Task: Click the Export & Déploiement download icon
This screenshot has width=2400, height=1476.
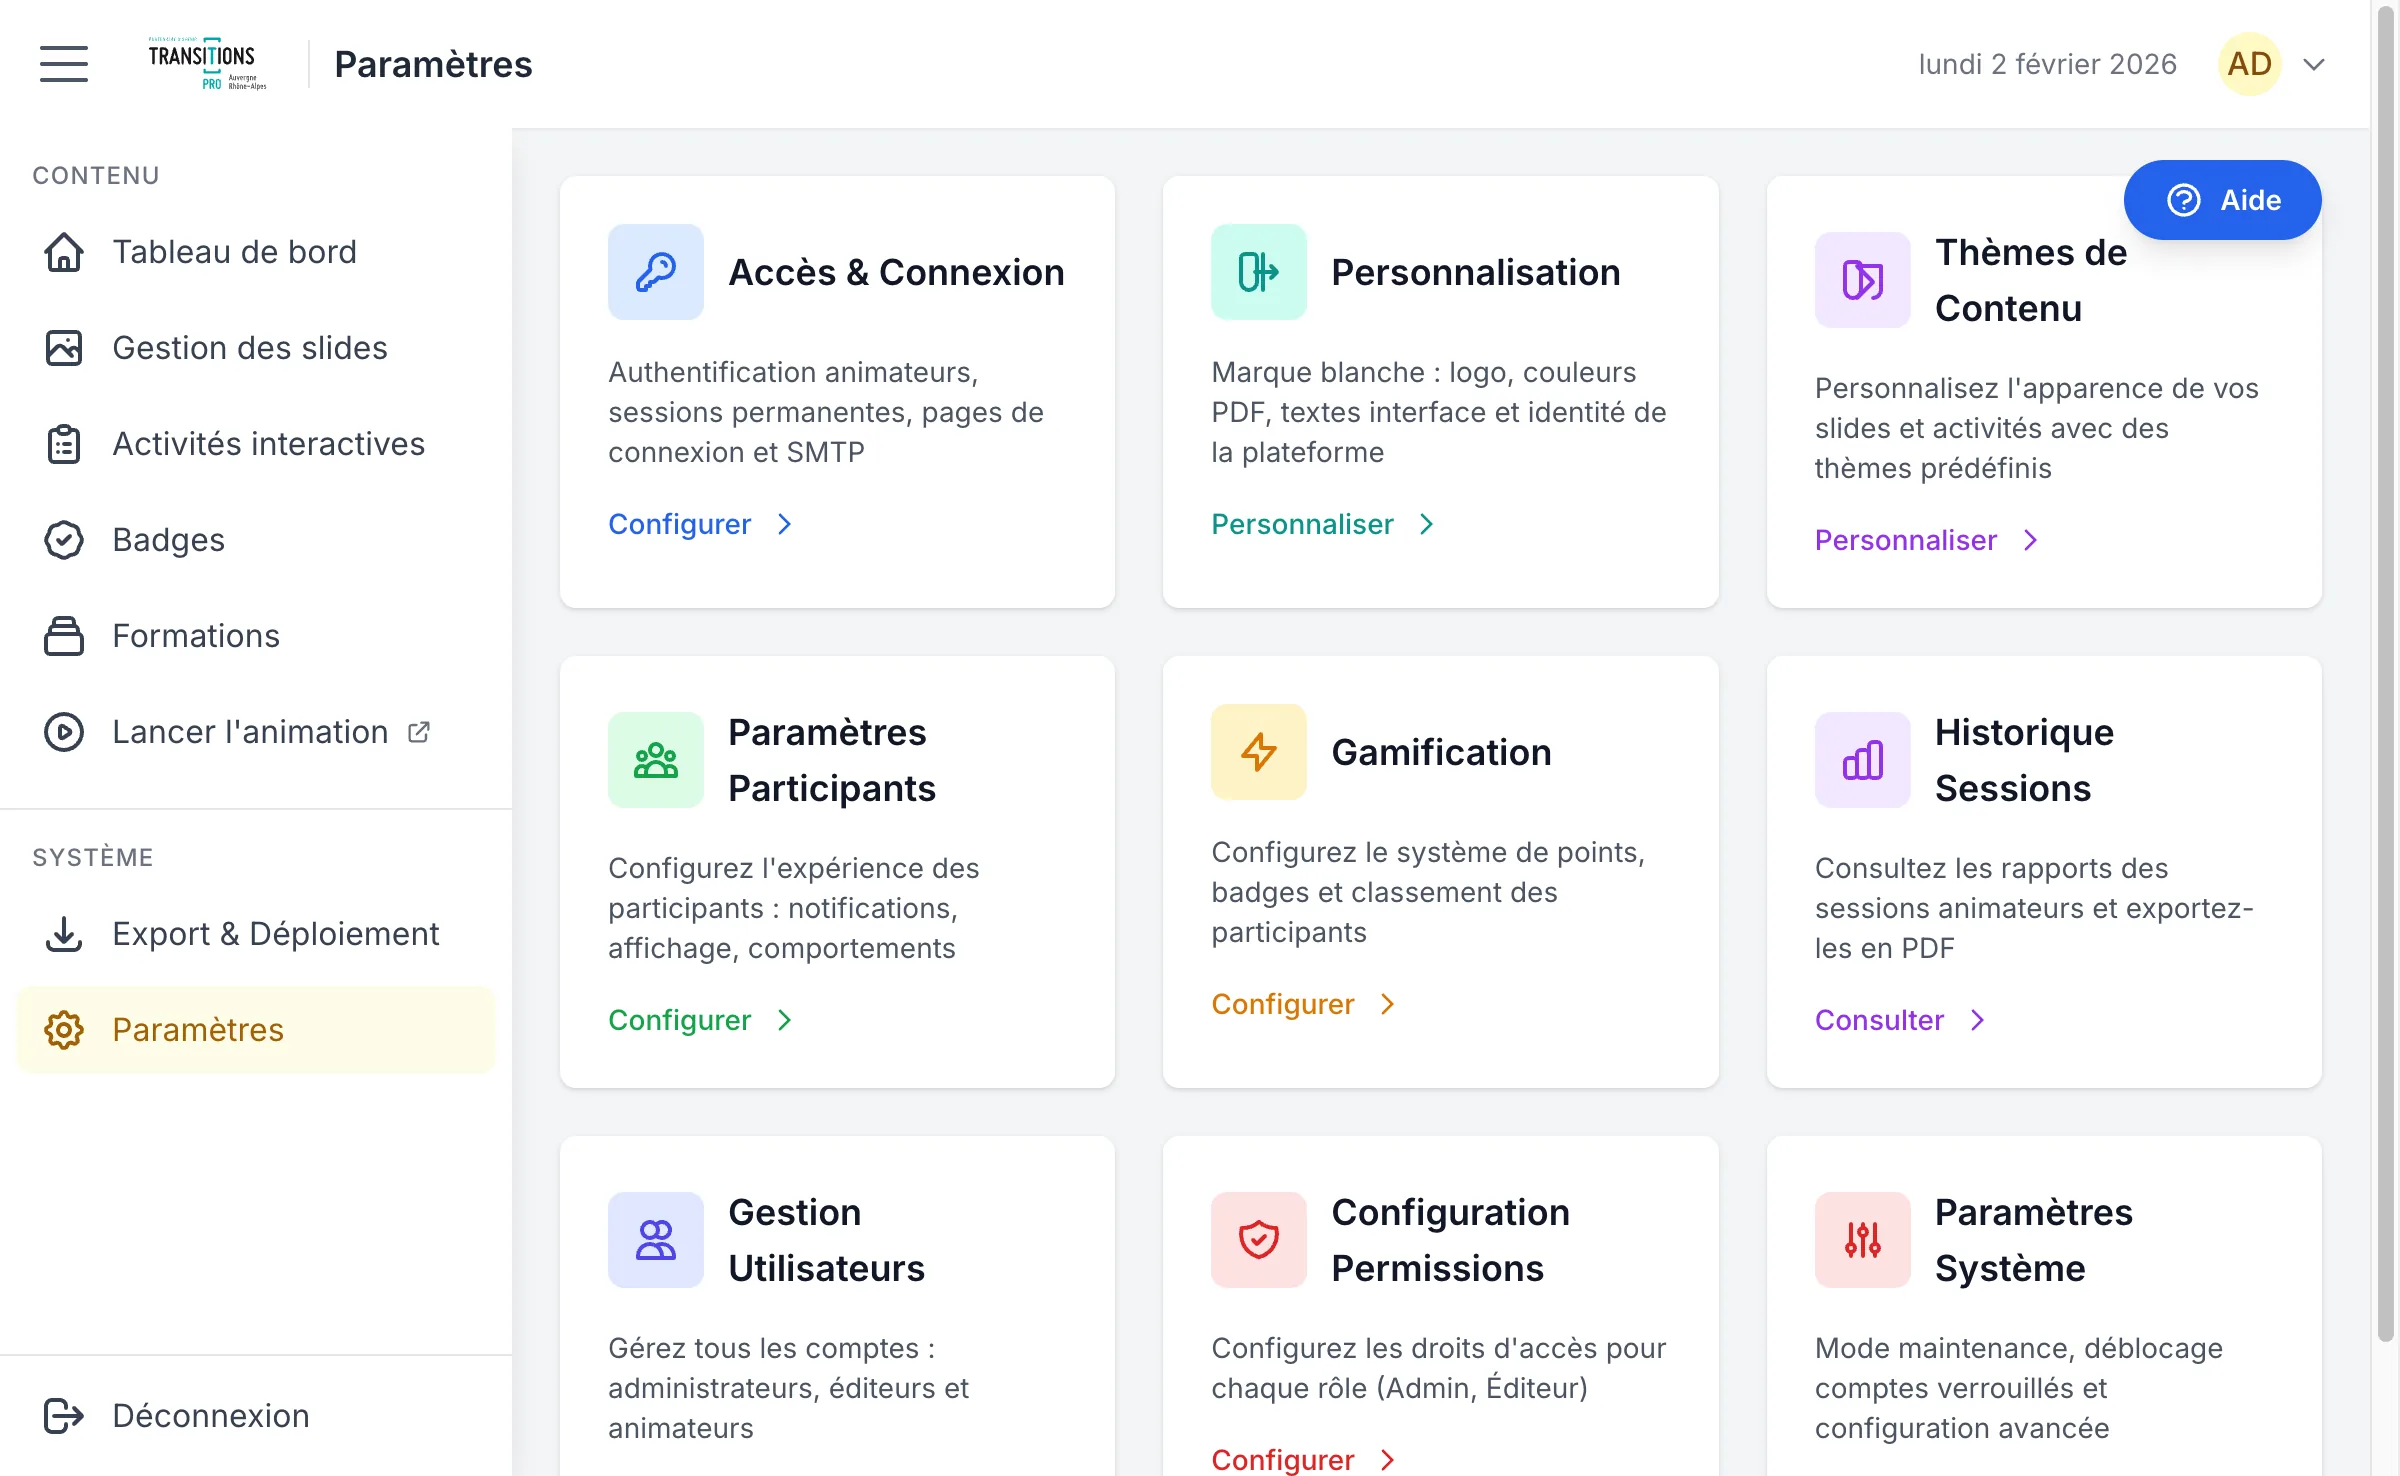Action: pos(64,934)
